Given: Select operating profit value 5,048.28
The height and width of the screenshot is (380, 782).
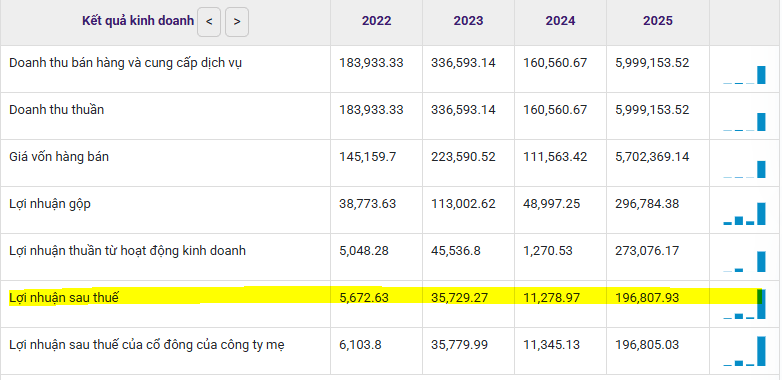Looking at the screenshot, I should pos(364,251).
